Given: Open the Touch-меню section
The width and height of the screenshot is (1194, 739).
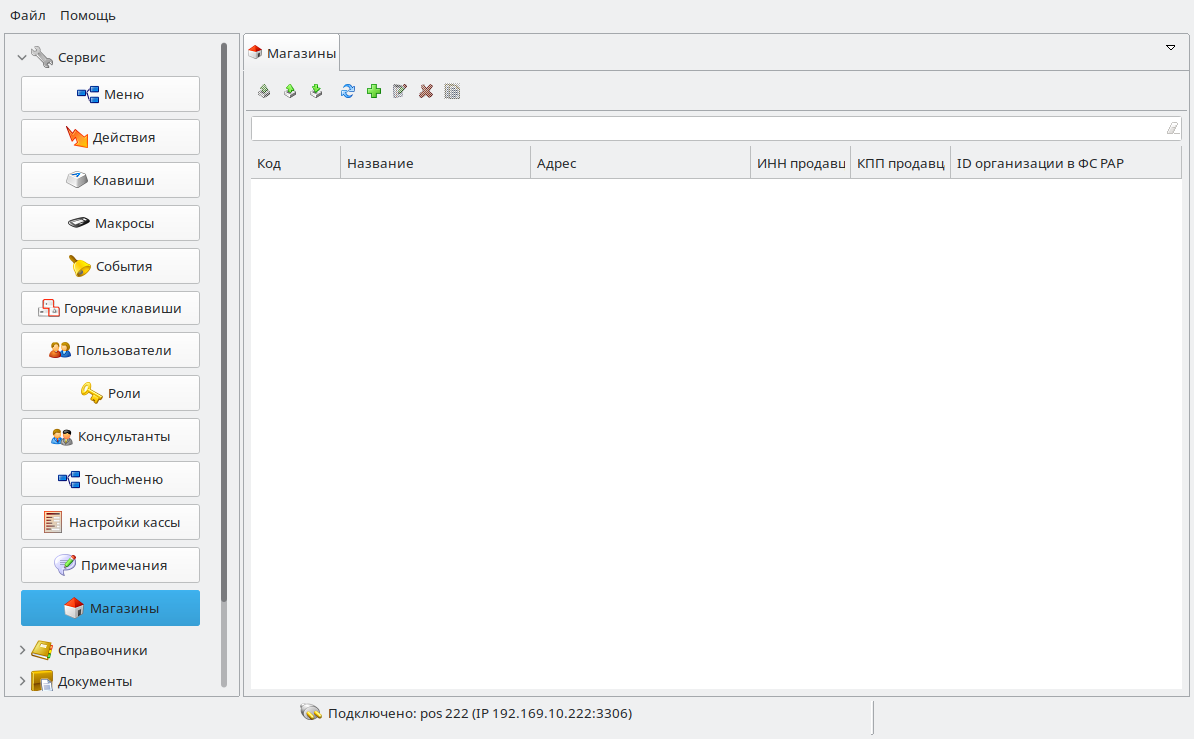Looking at the screenshot, I should click(x=110, y=479).
